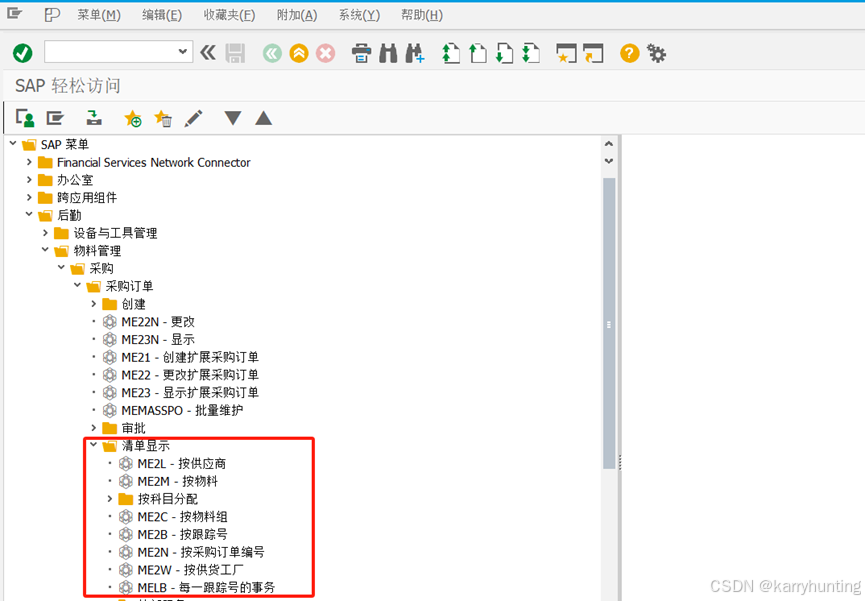Select ME22N - 更改 transaction
The width and height of the screenshot is (865, 601).
pyautogui.click(x=158, y=322)
